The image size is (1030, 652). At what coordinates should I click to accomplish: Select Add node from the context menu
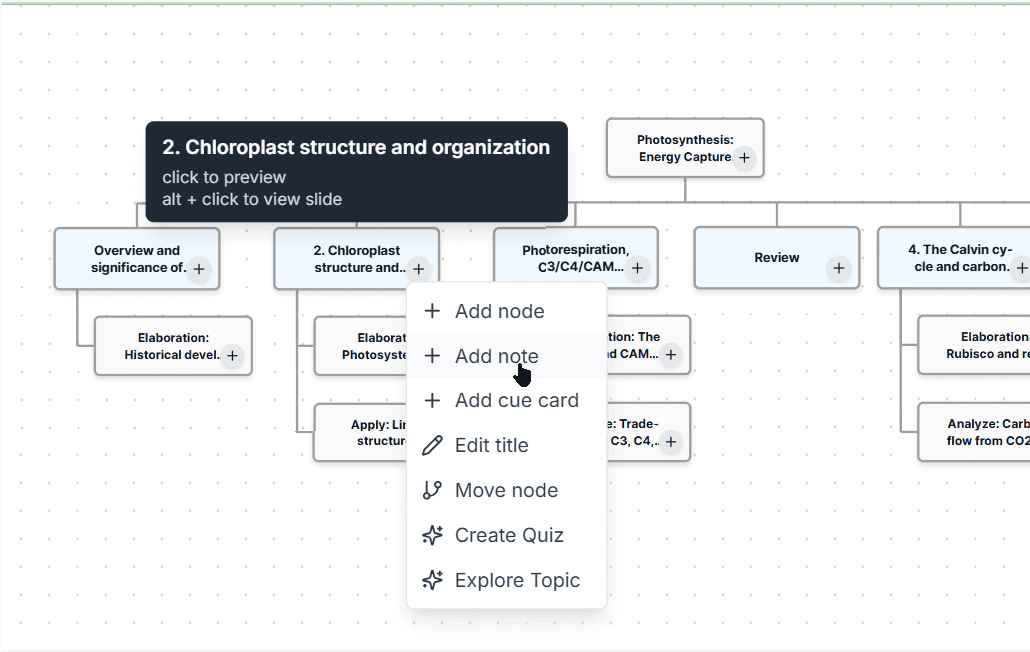[500, 310]
